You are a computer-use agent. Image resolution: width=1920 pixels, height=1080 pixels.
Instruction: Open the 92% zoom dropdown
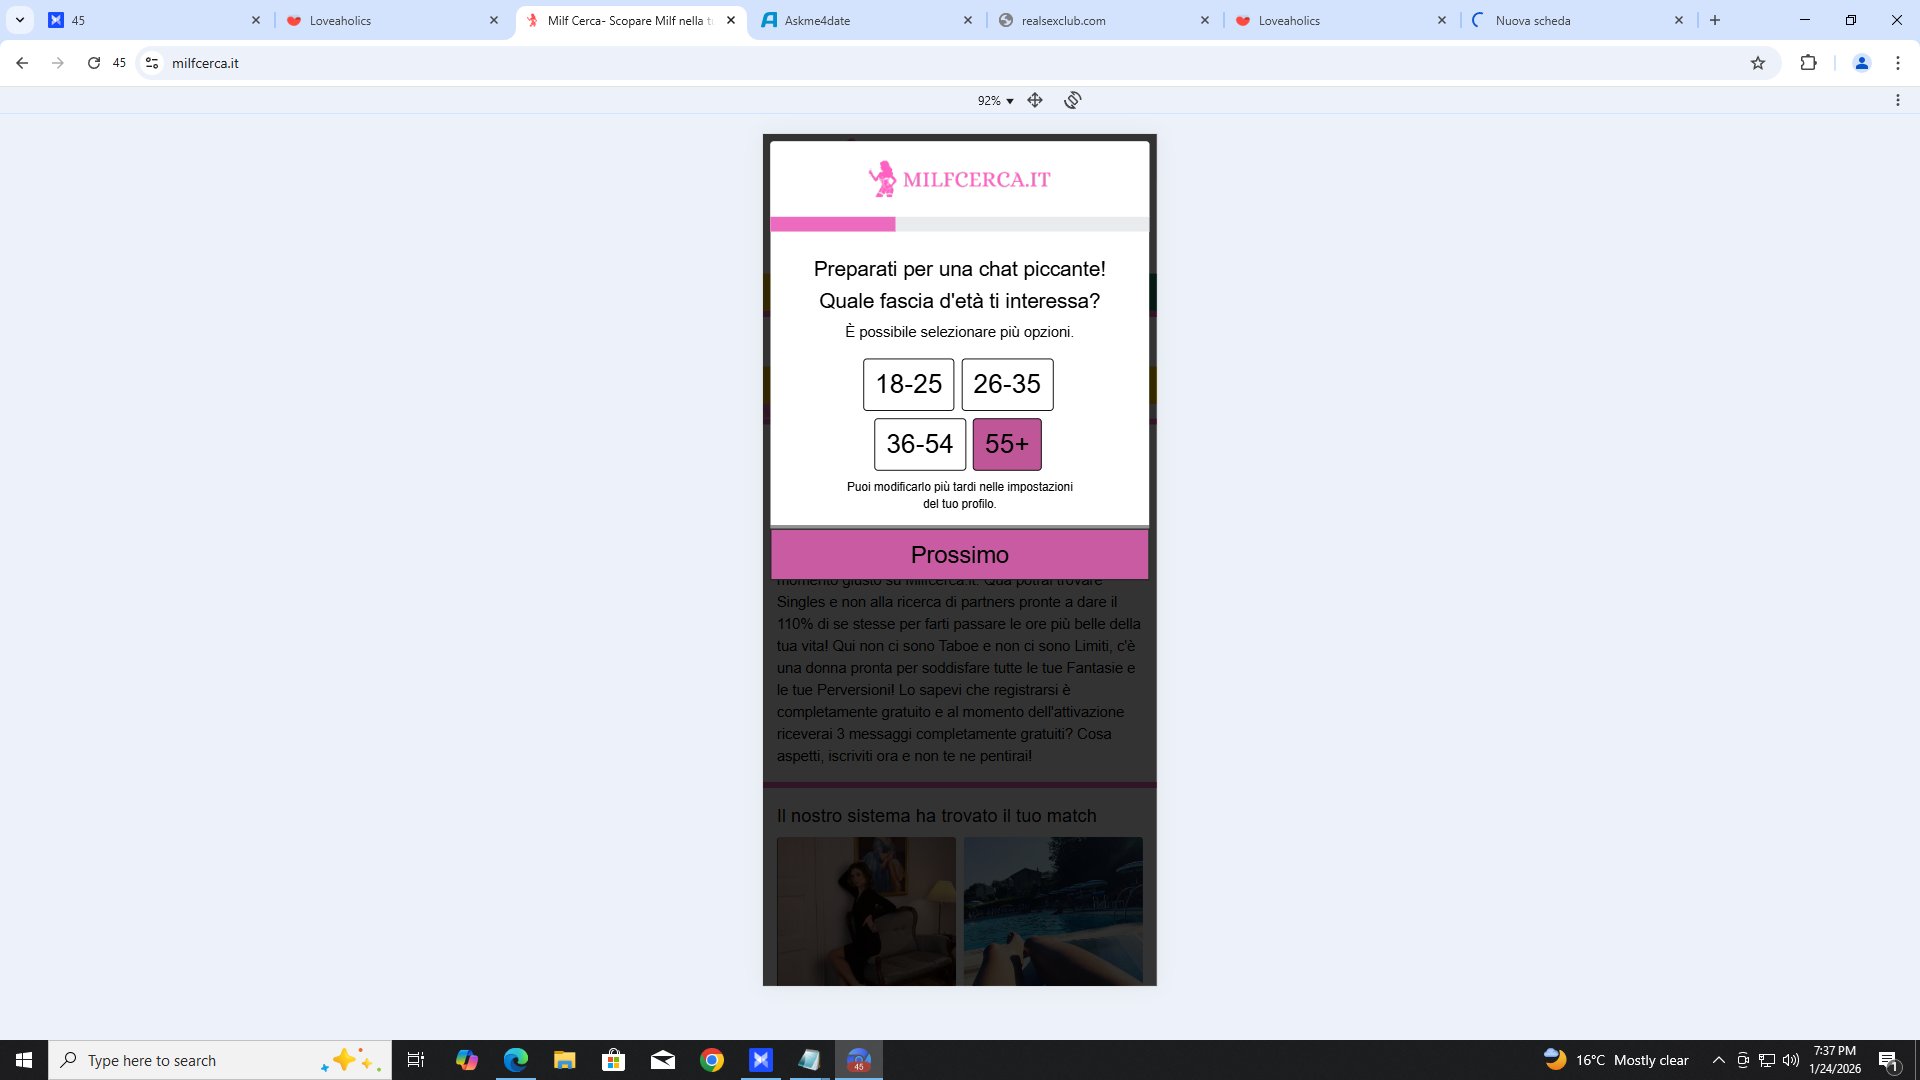(x=995, y=101)
